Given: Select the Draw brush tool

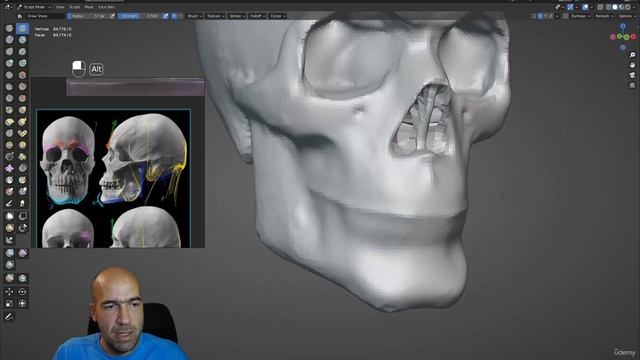Looking at the screenshot, I should click(x=9, y=28).
